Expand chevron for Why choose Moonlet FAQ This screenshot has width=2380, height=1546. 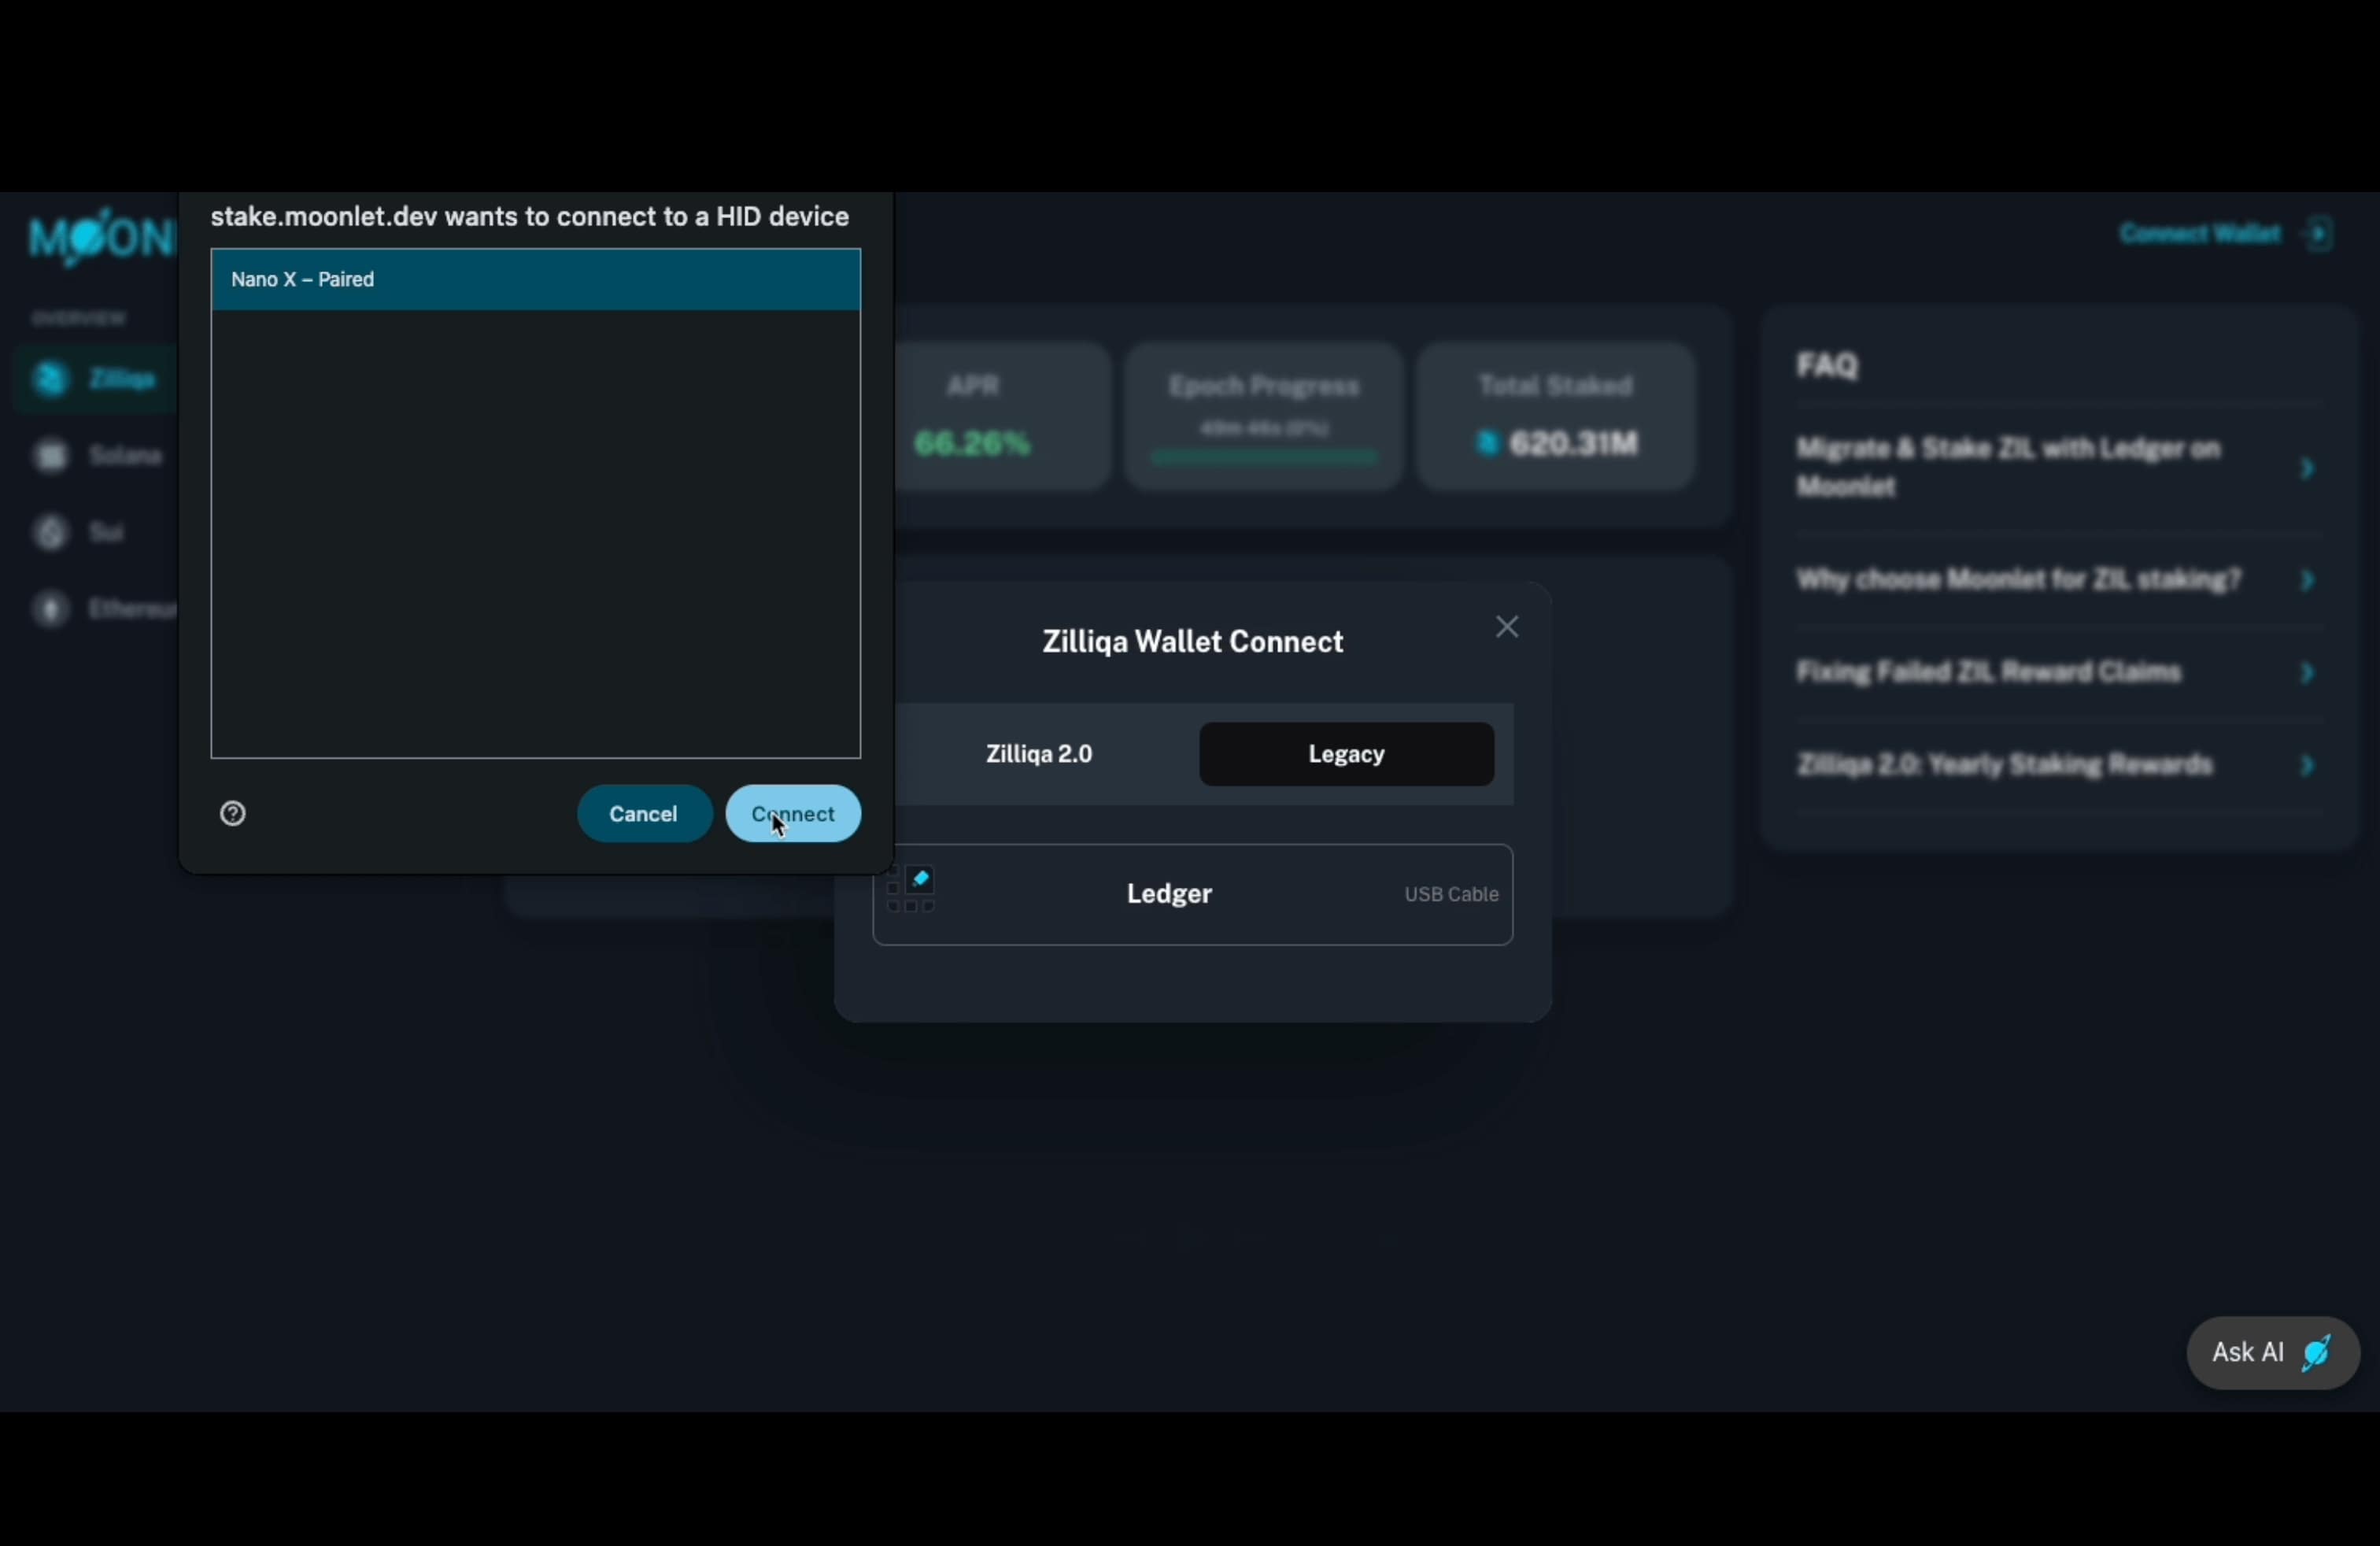point(2308,580)
